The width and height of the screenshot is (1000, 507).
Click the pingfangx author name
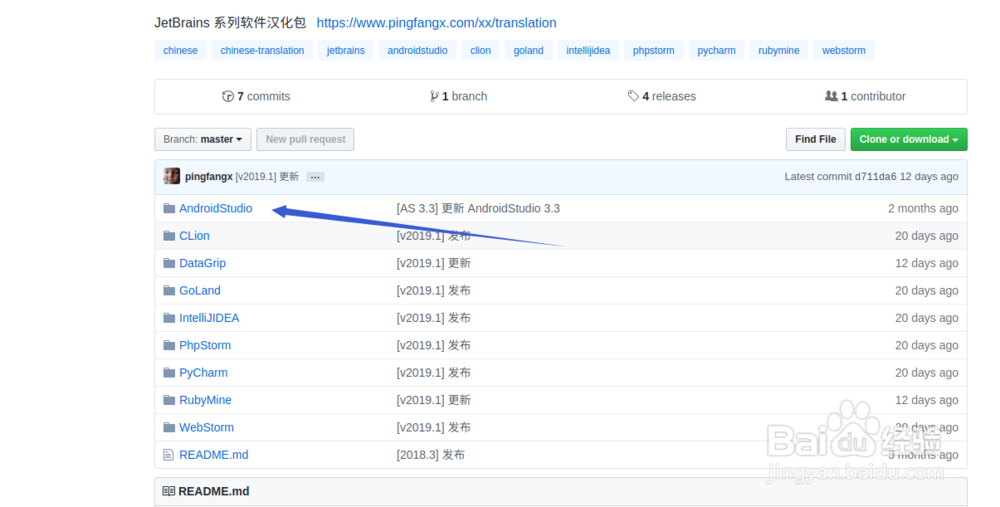(x=209, y=177)
